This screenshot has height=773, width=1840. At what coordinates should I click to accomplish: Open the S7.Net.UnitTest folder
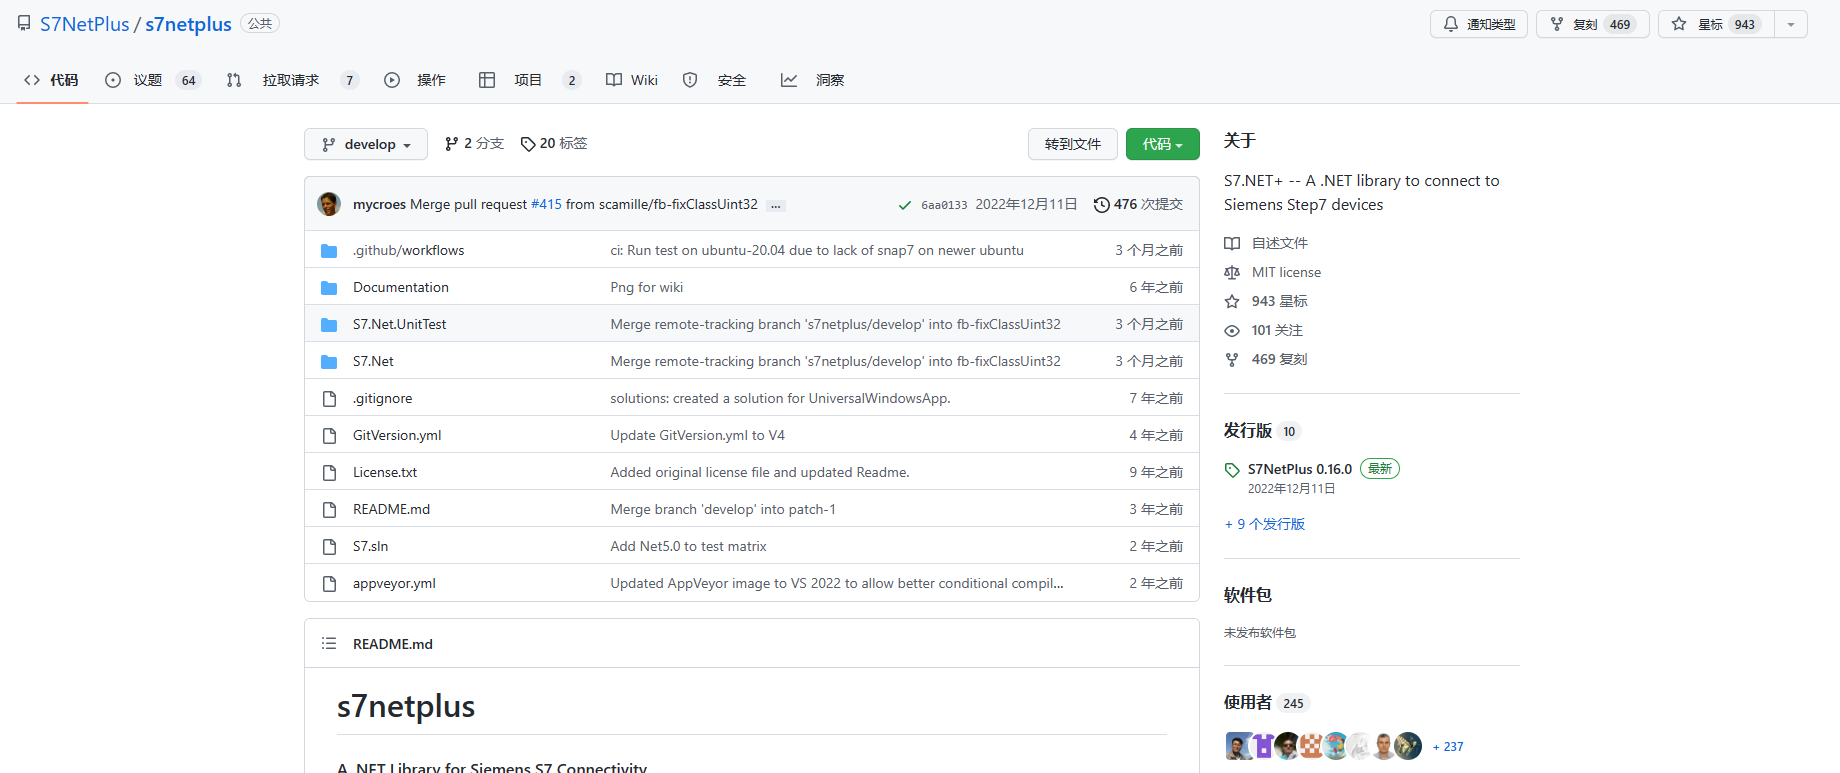[400, 324]
